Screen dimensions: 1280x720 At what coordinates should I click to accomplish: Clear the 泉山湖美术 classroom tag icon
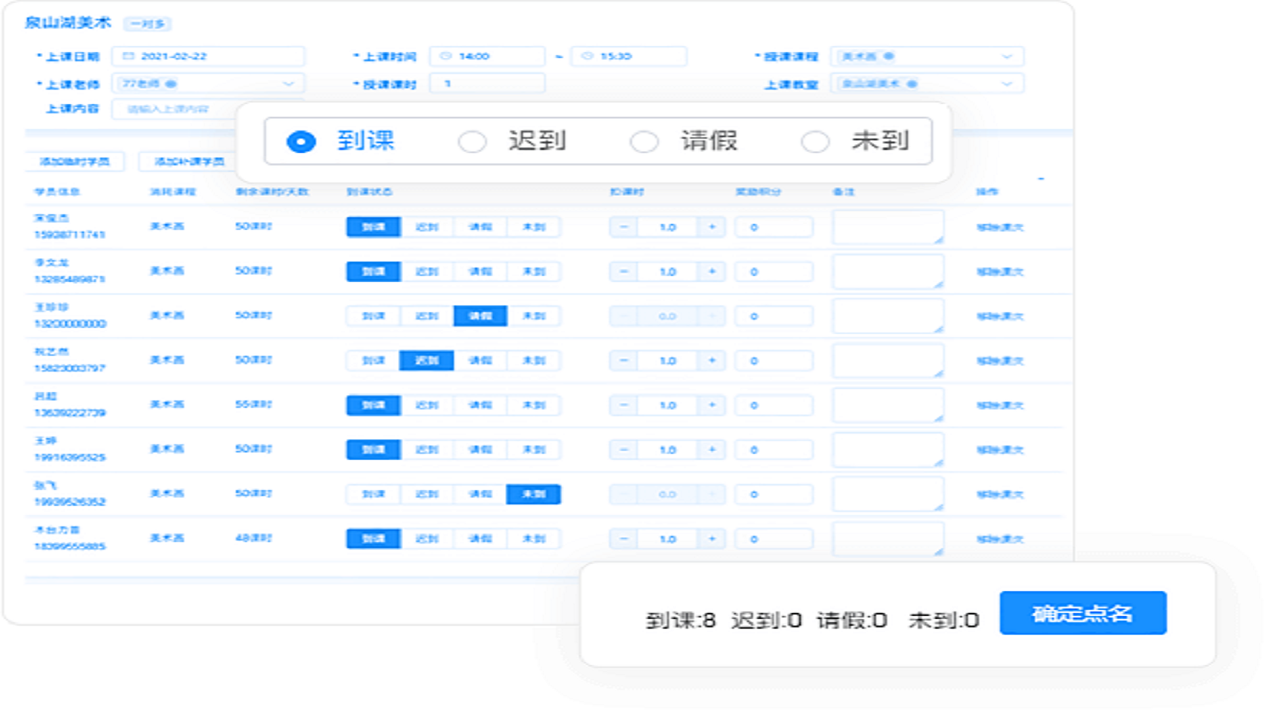tap(911, 84)
